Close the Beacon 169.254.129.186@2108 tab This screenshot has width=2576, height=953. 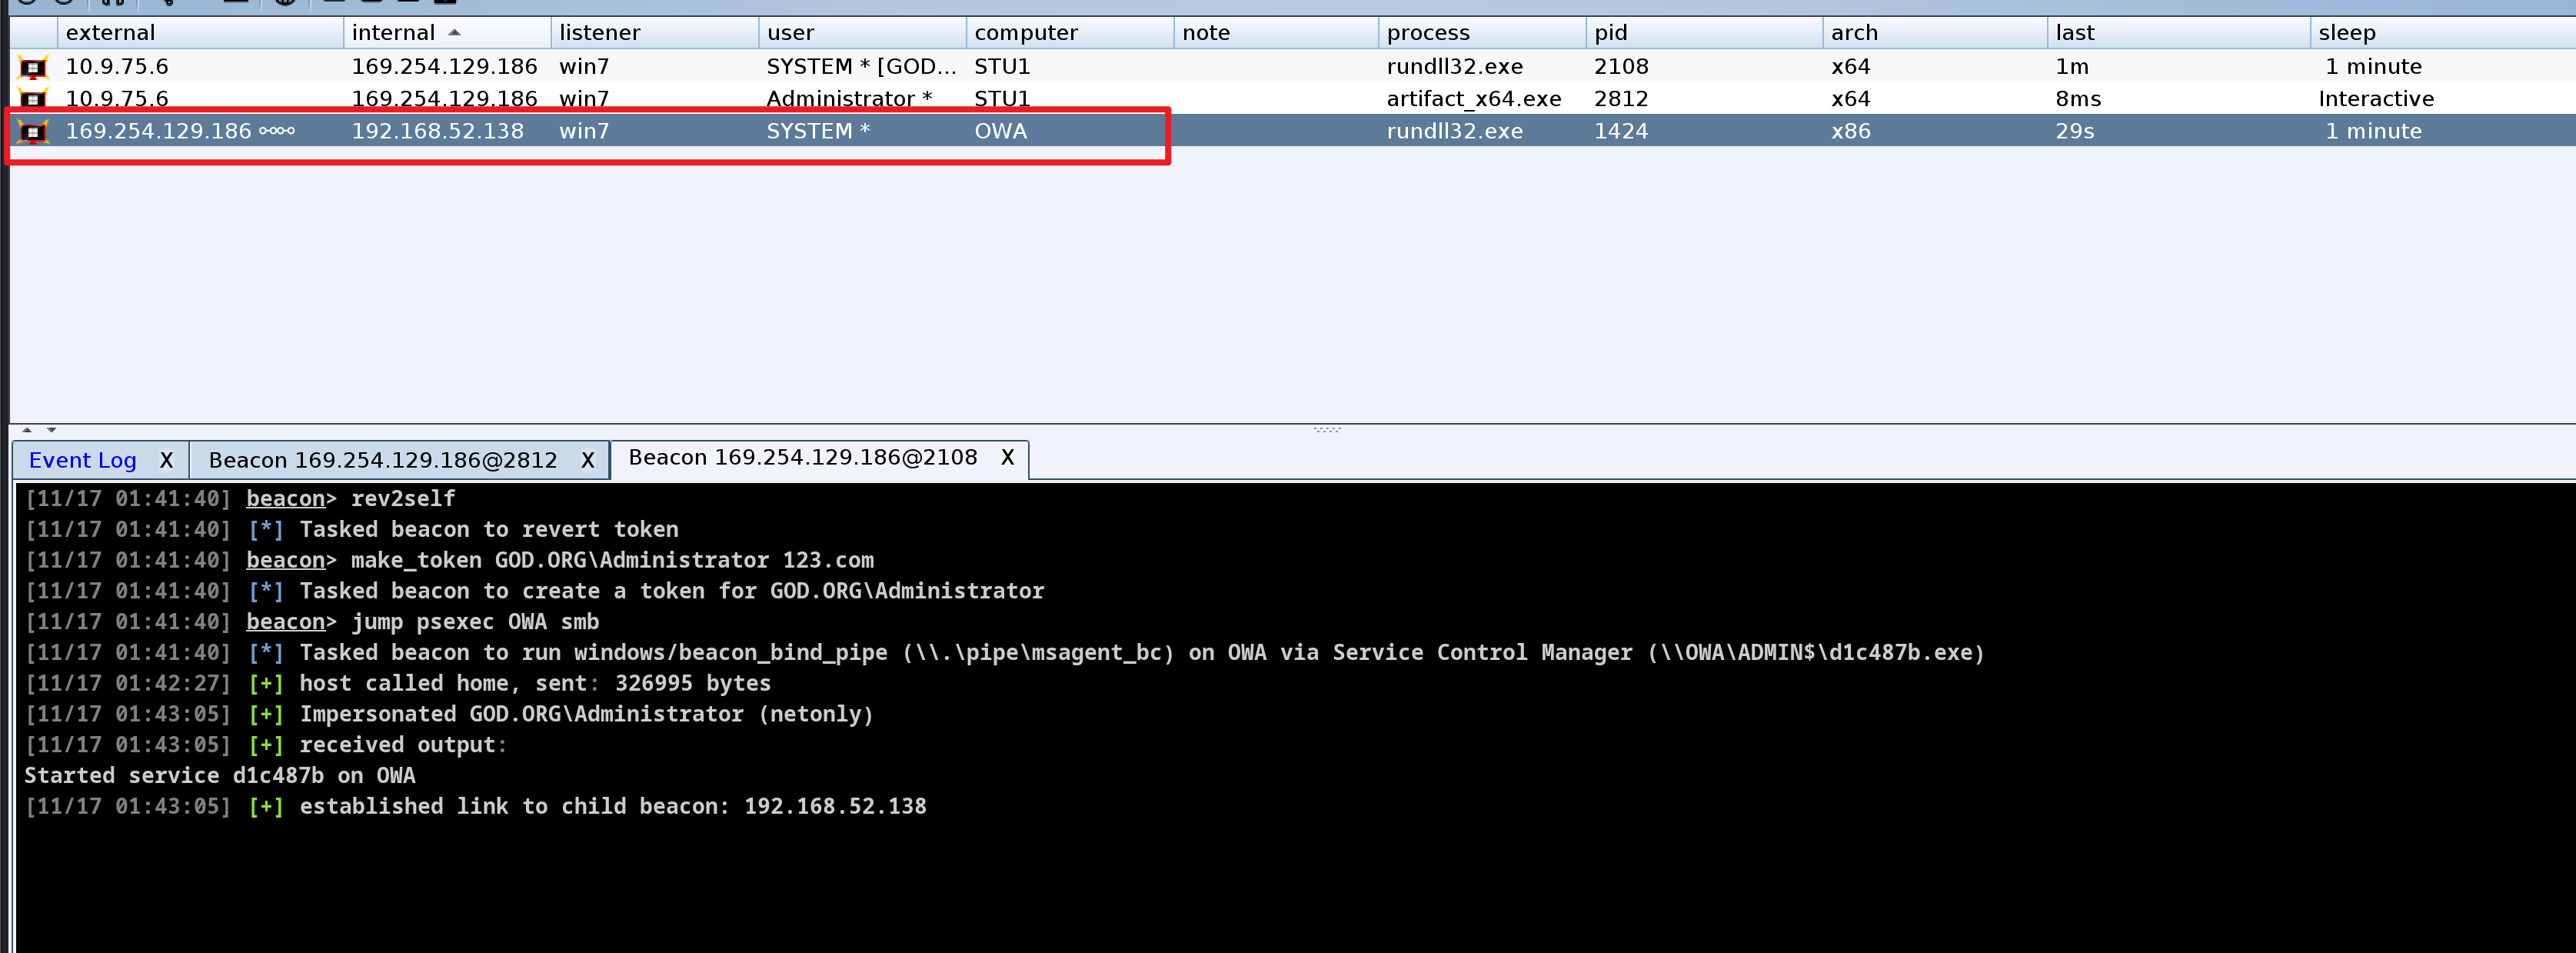point(1007,457)
